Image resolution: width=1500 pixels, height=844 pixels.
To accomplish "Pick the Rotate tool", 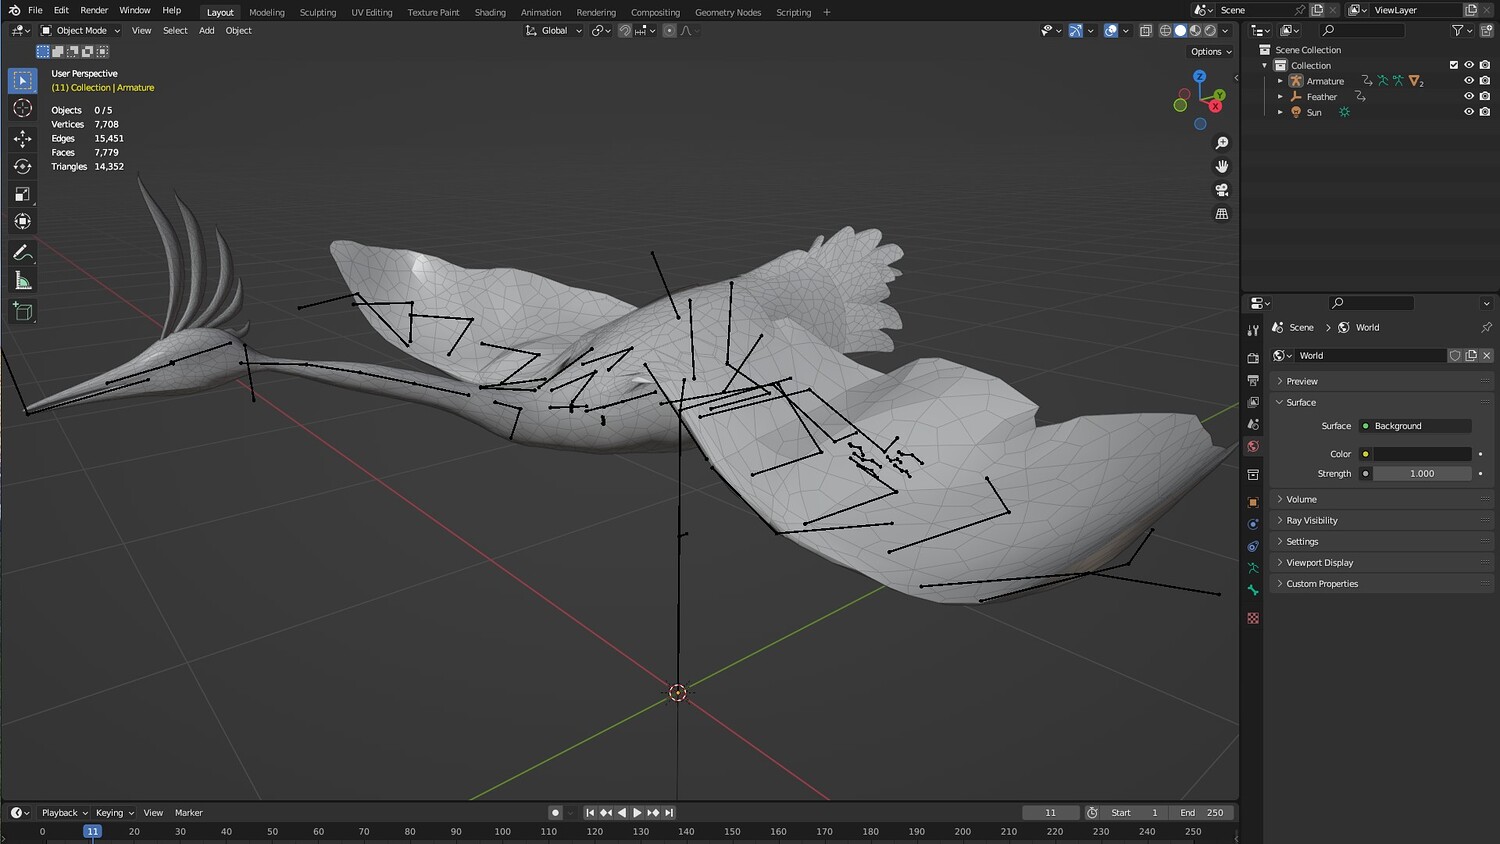I will point(22,166).
